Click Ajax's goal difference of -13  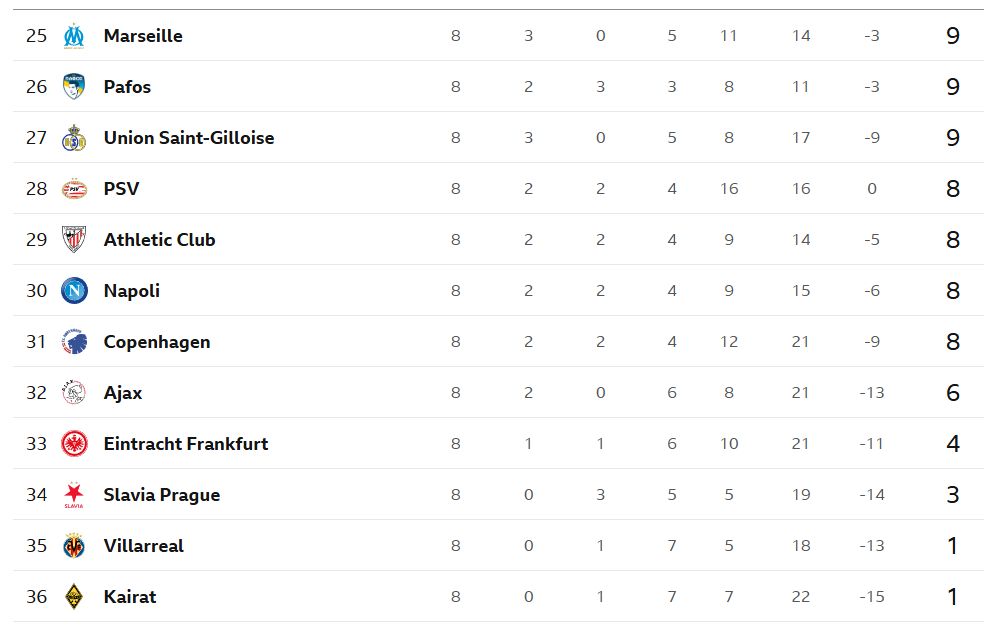871,393
